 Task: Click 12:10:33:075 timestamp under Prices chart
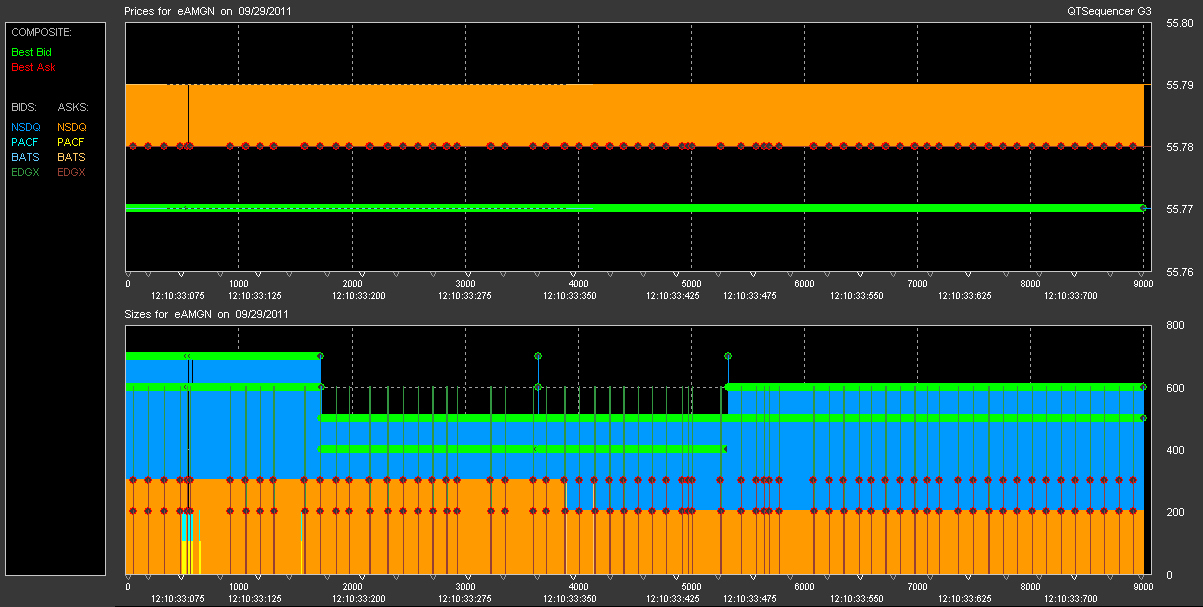(177, 295)
